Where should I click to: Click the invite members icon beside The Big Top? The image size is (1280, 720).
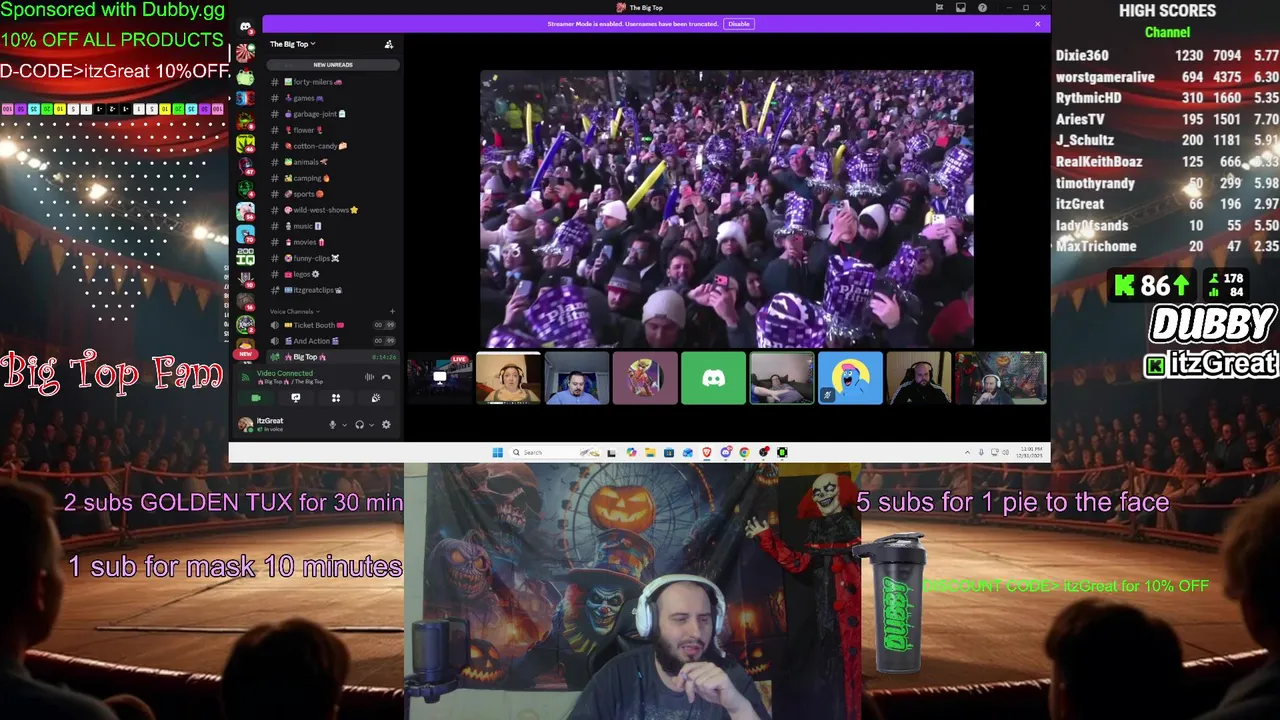click(389, 44)
